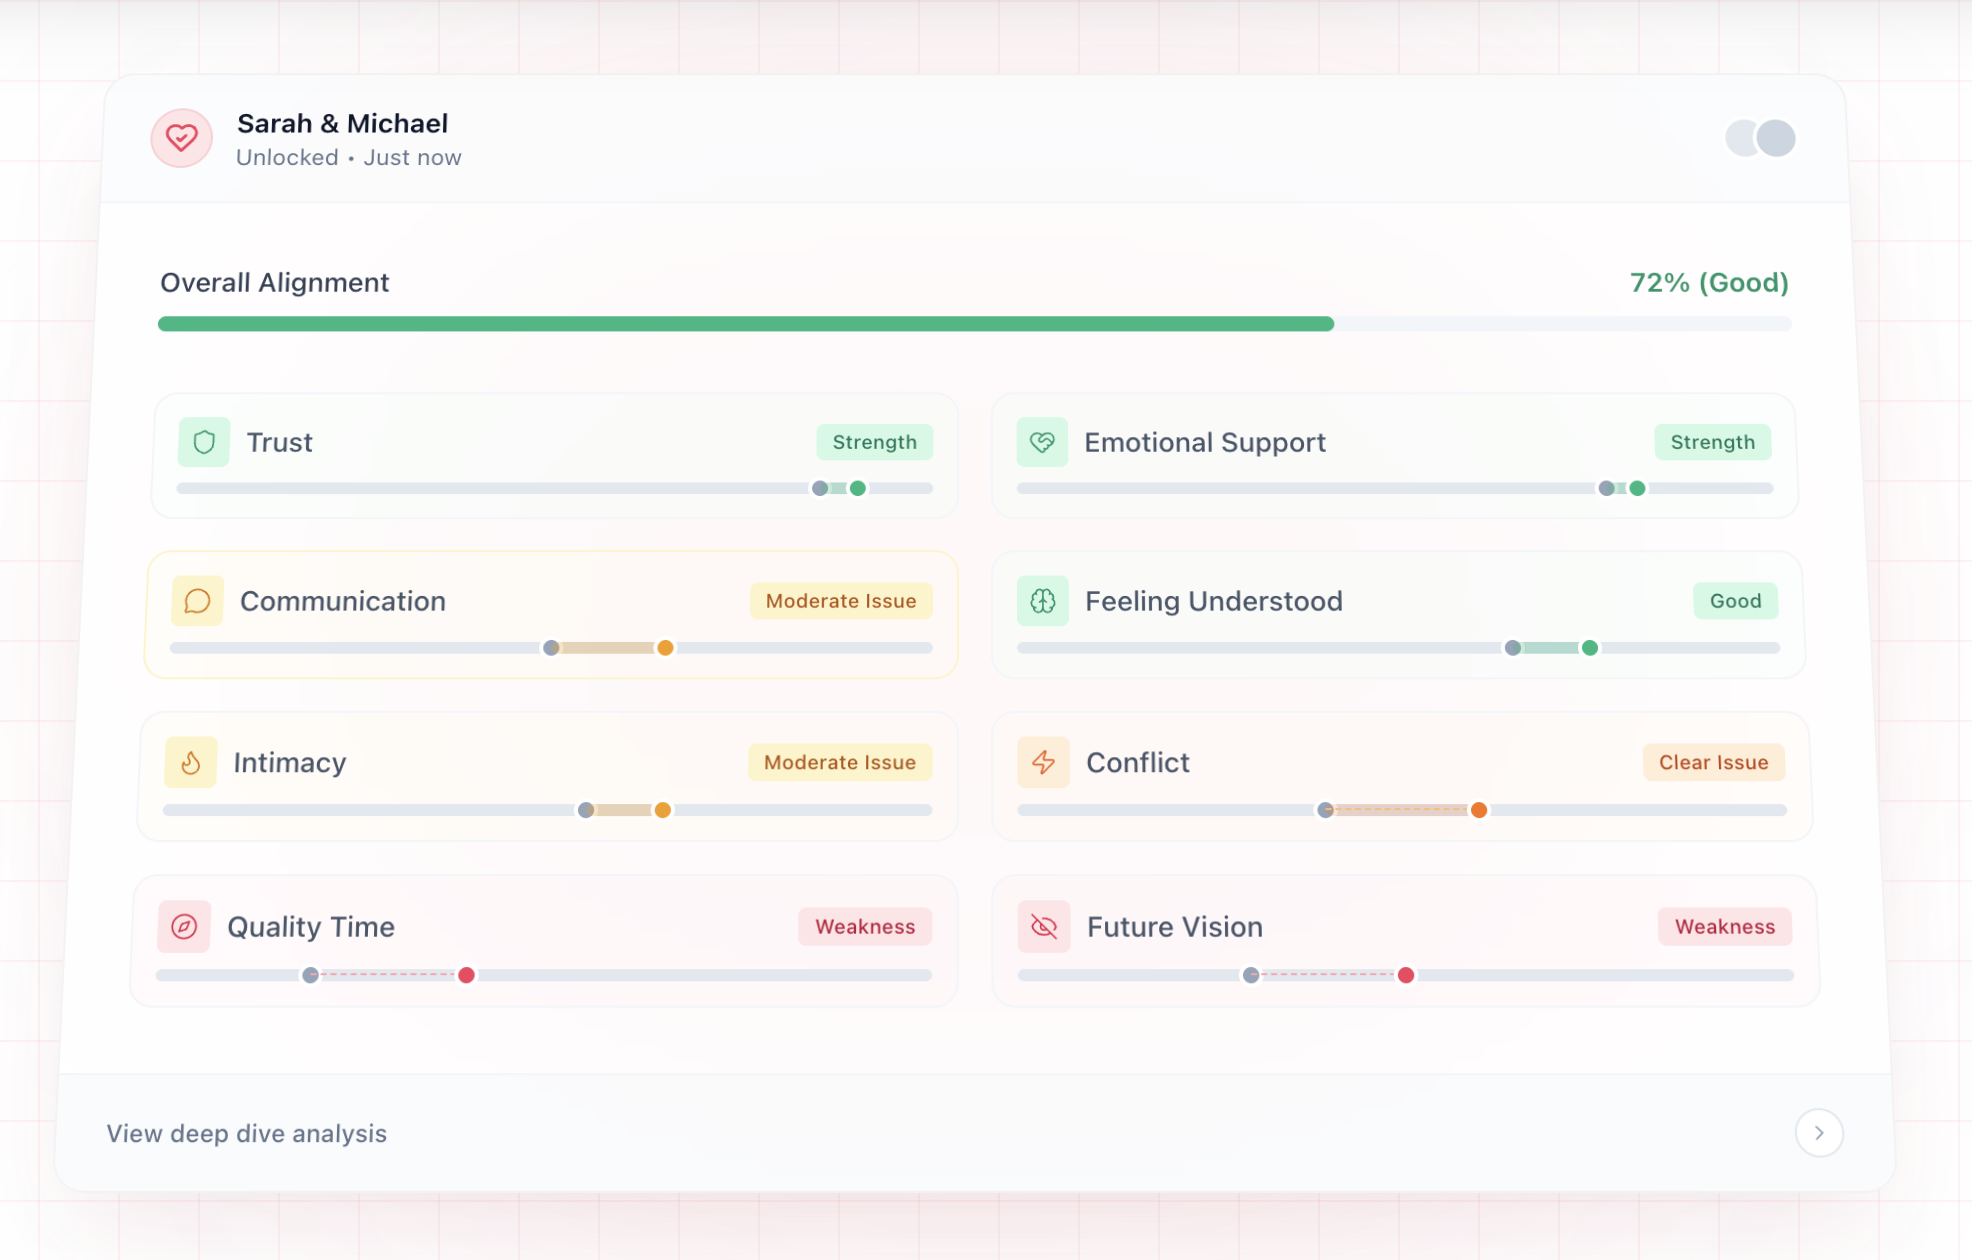
Task: Click the Weakness badge on Future Vision
Action: coord(1724,927)
